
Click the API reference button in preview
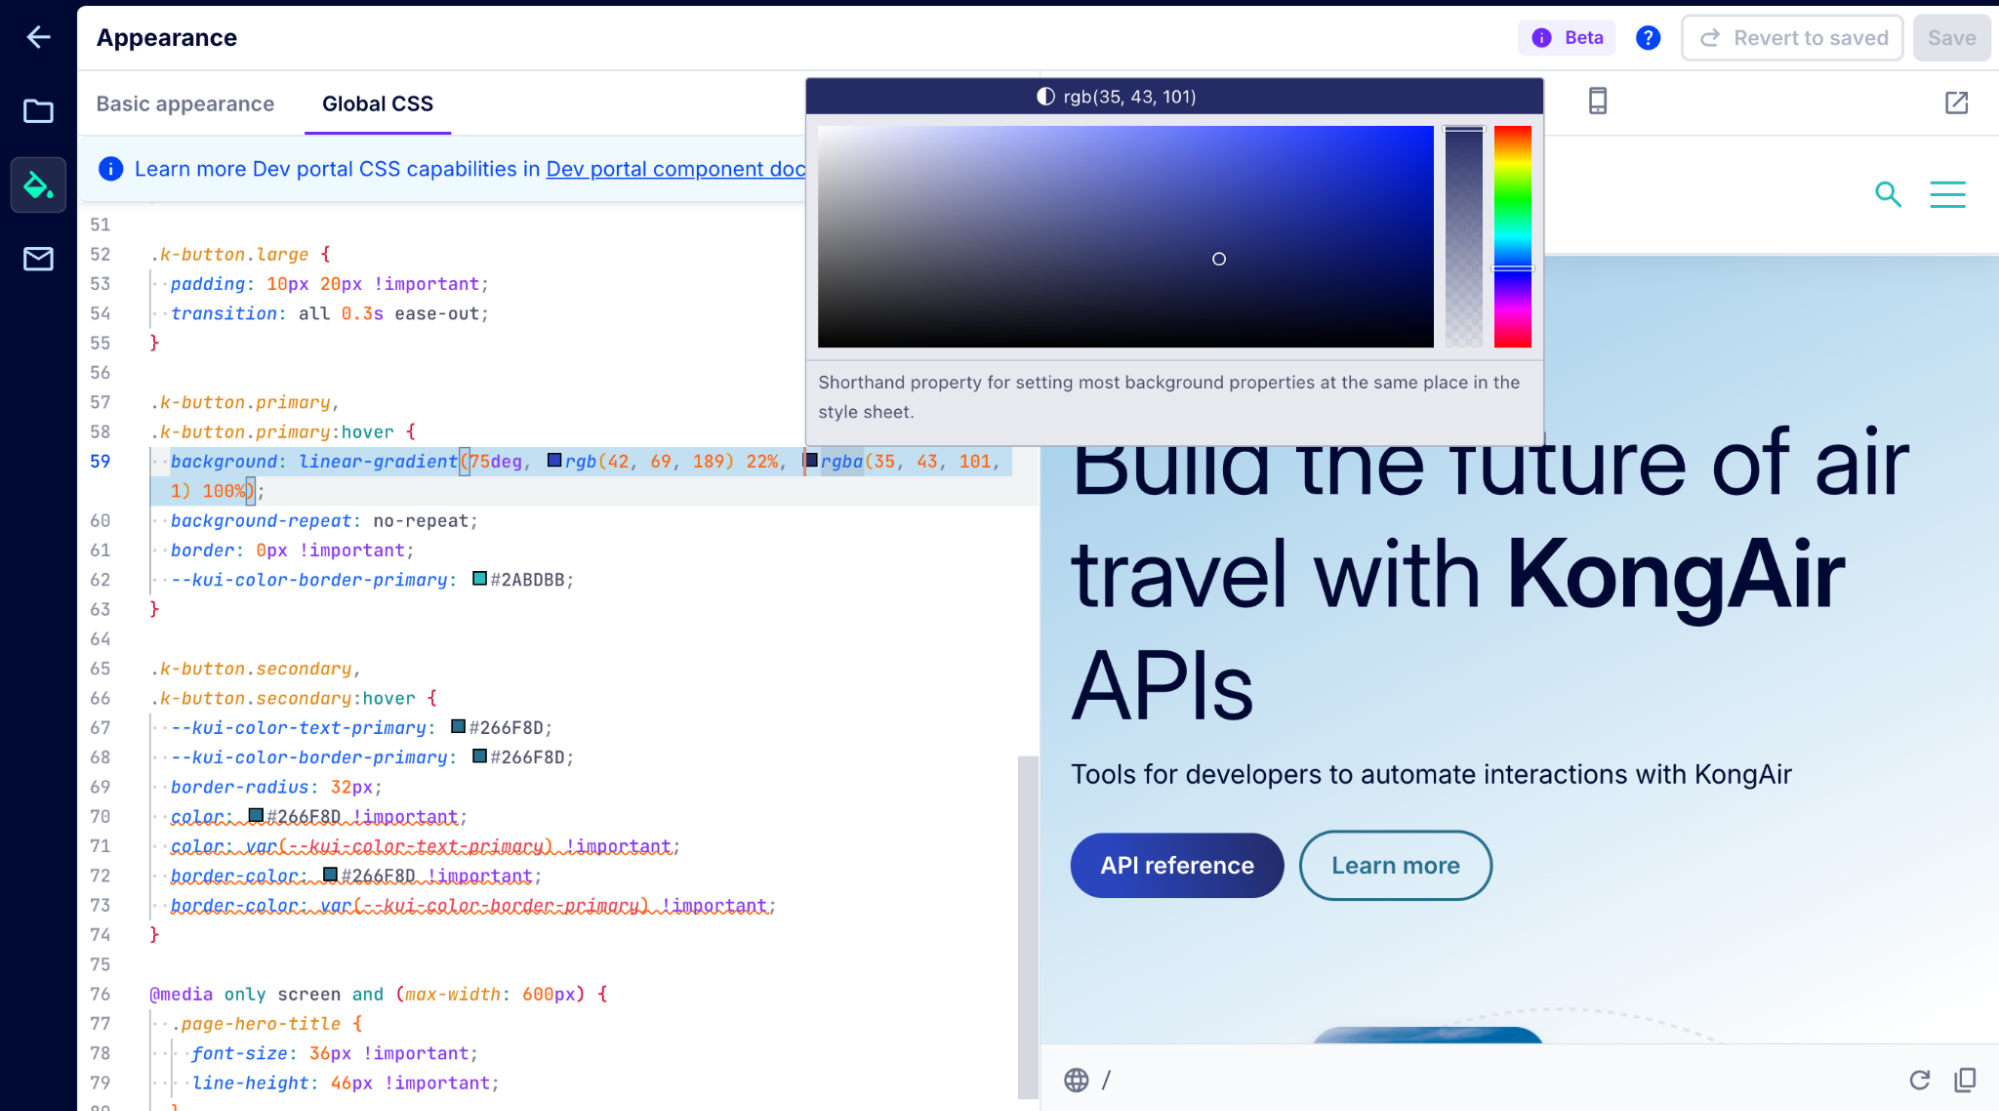pyautogui.click(x=1176, y=865)
